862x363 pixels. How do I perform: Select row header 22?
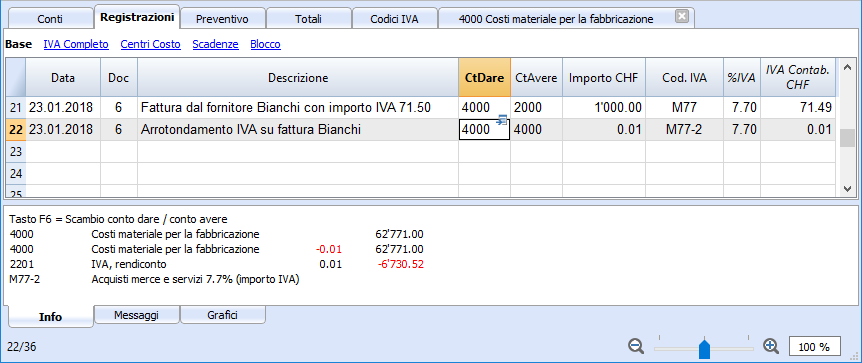coord(16,130)
